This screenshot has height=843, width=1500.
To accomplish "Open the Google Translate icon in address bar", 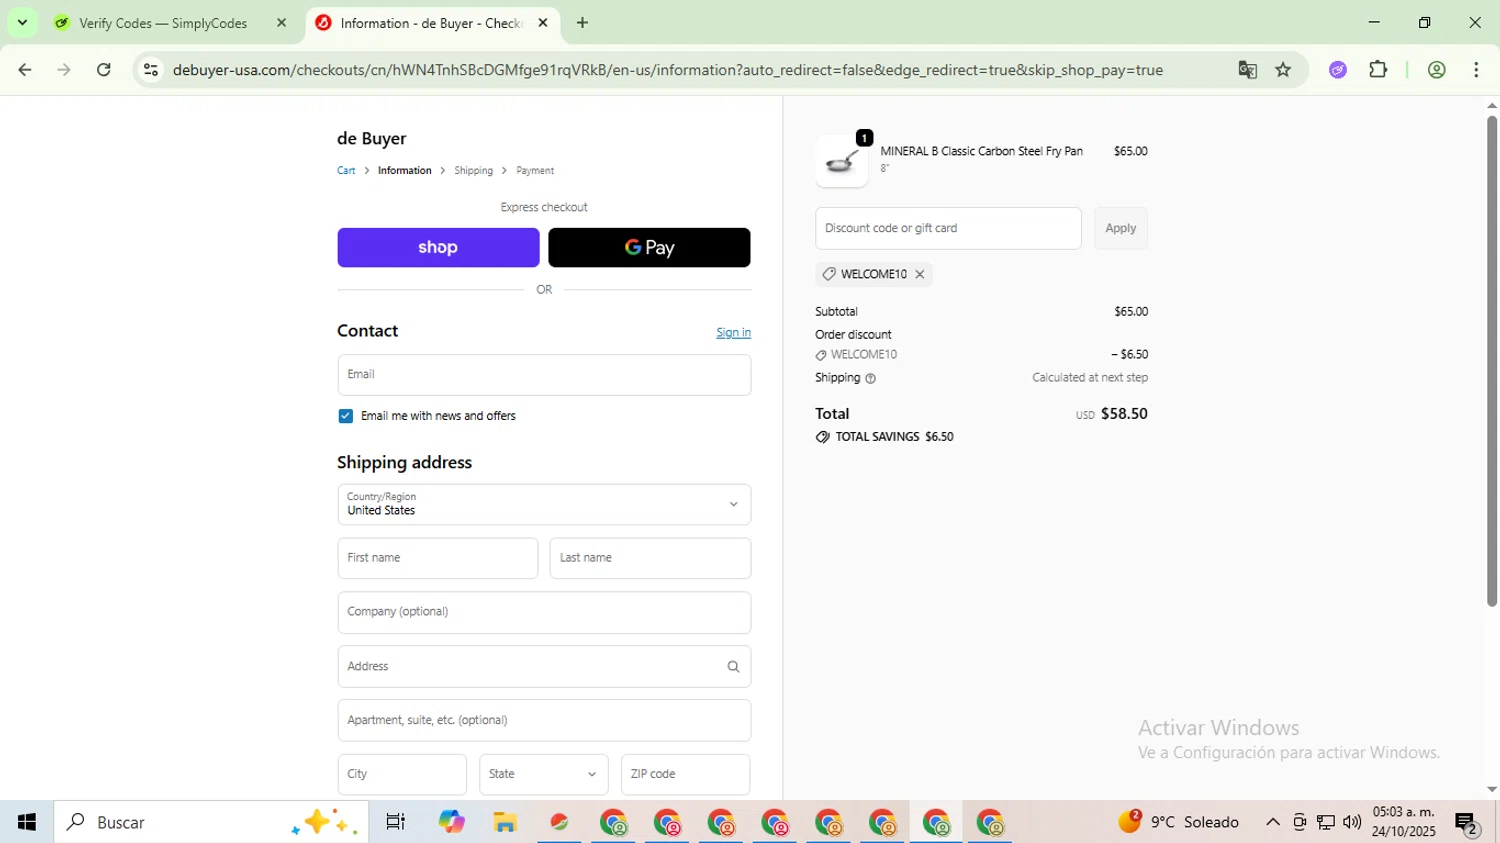I will [x=1247, y=70].
